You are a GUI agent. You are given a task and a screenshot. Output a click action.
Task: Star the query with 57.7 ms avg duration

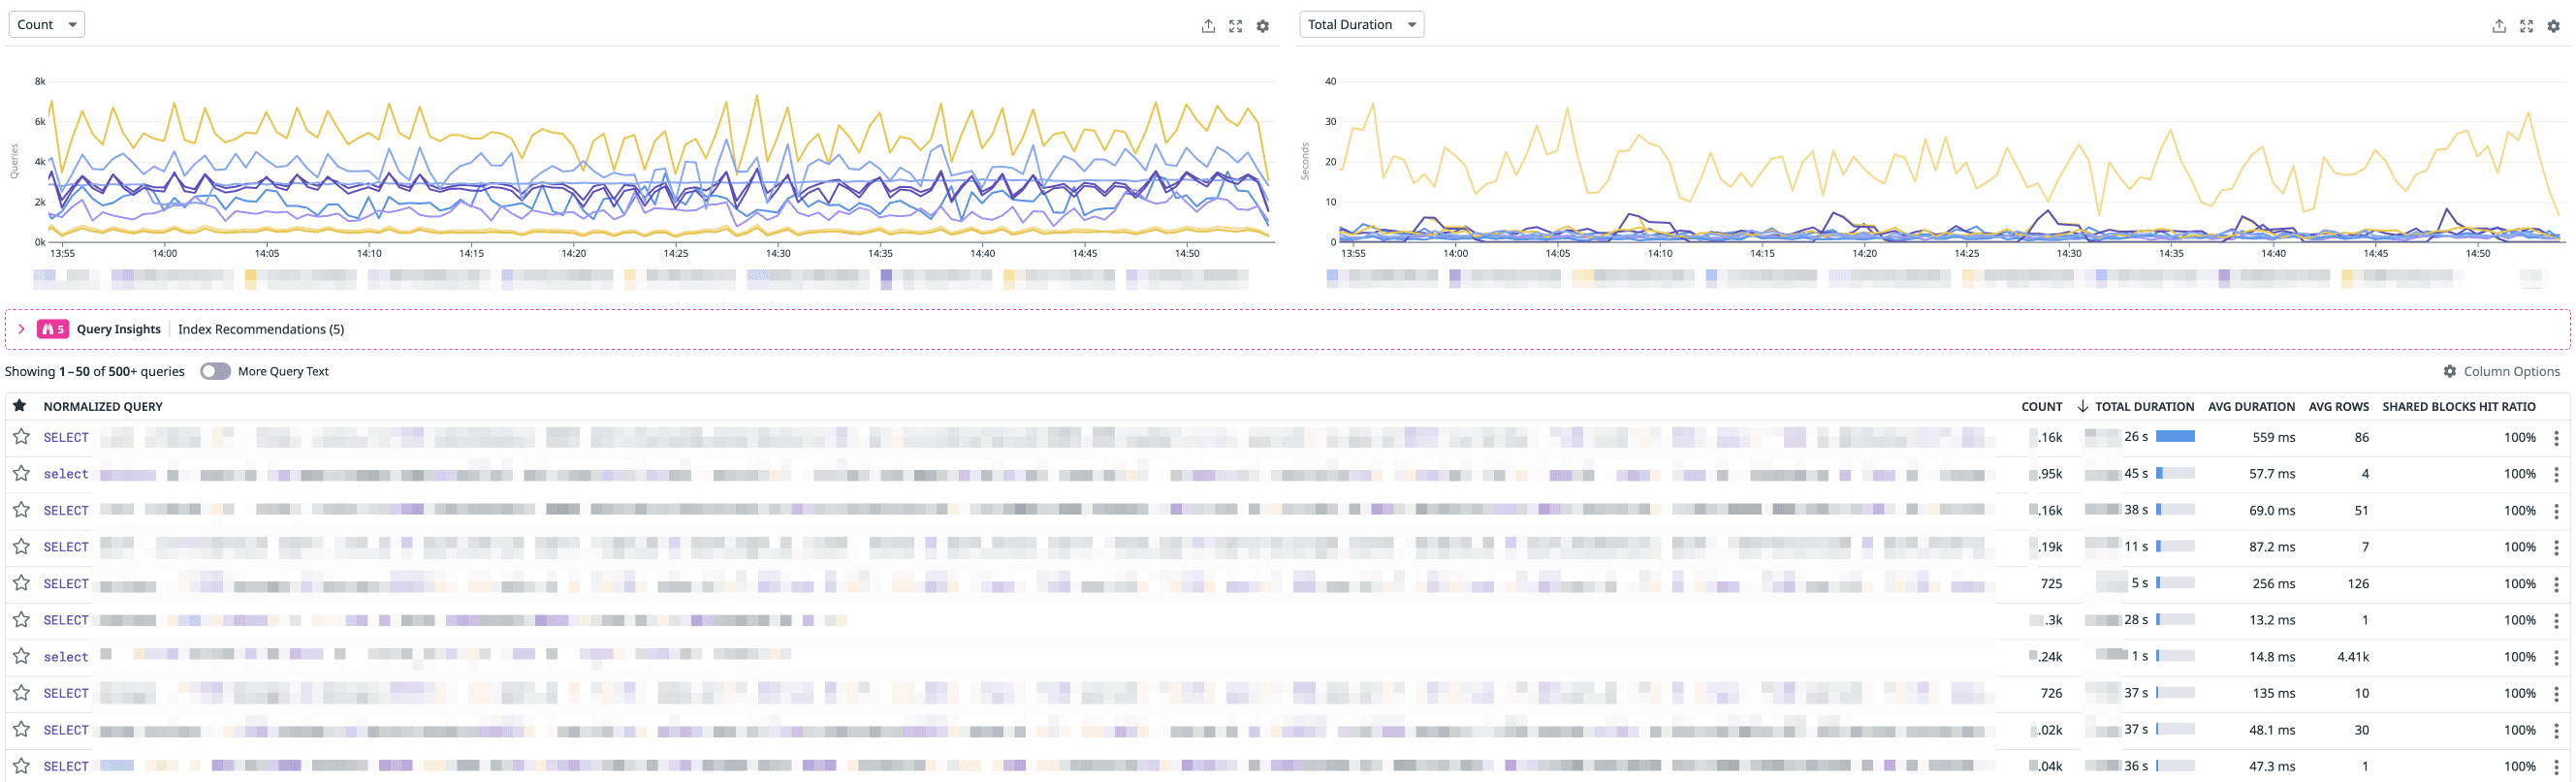21,473
